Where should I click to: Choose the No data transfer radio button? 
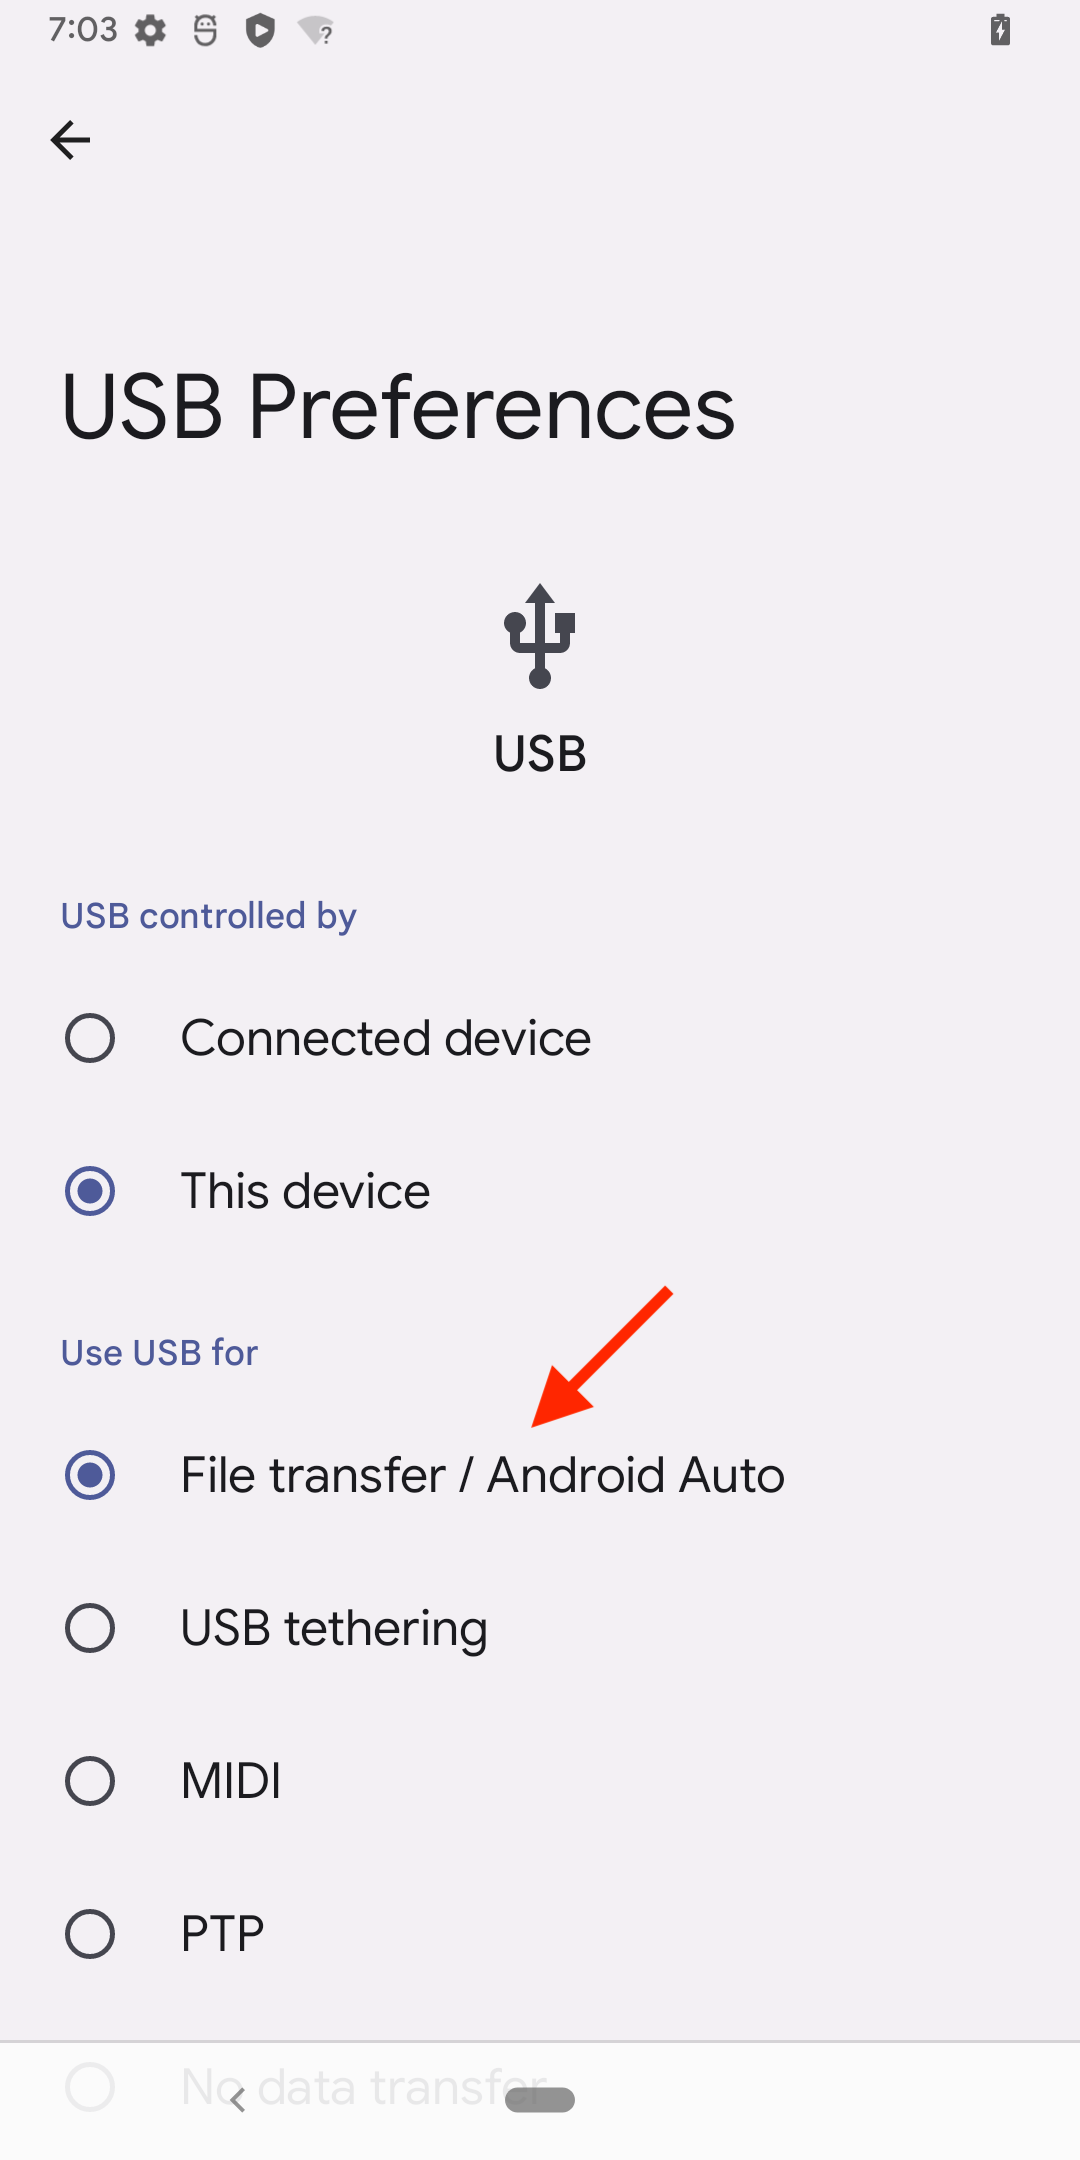[90, 2087]
